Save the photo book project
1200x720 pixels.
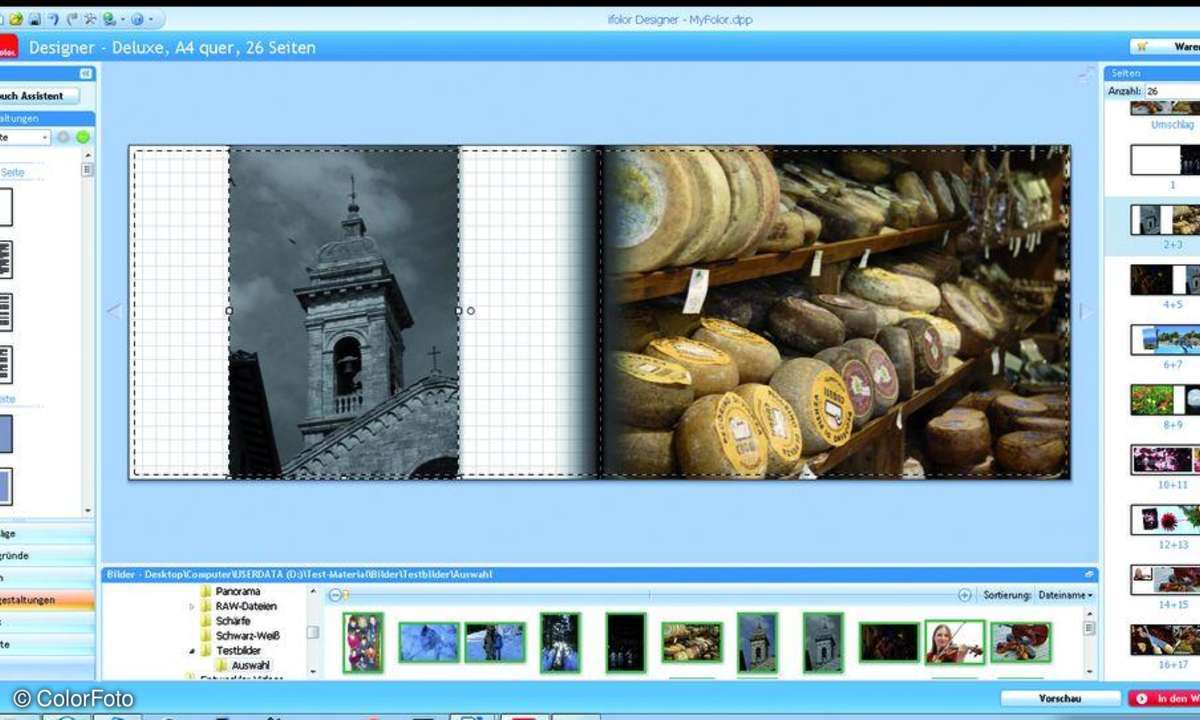(35, 19)
